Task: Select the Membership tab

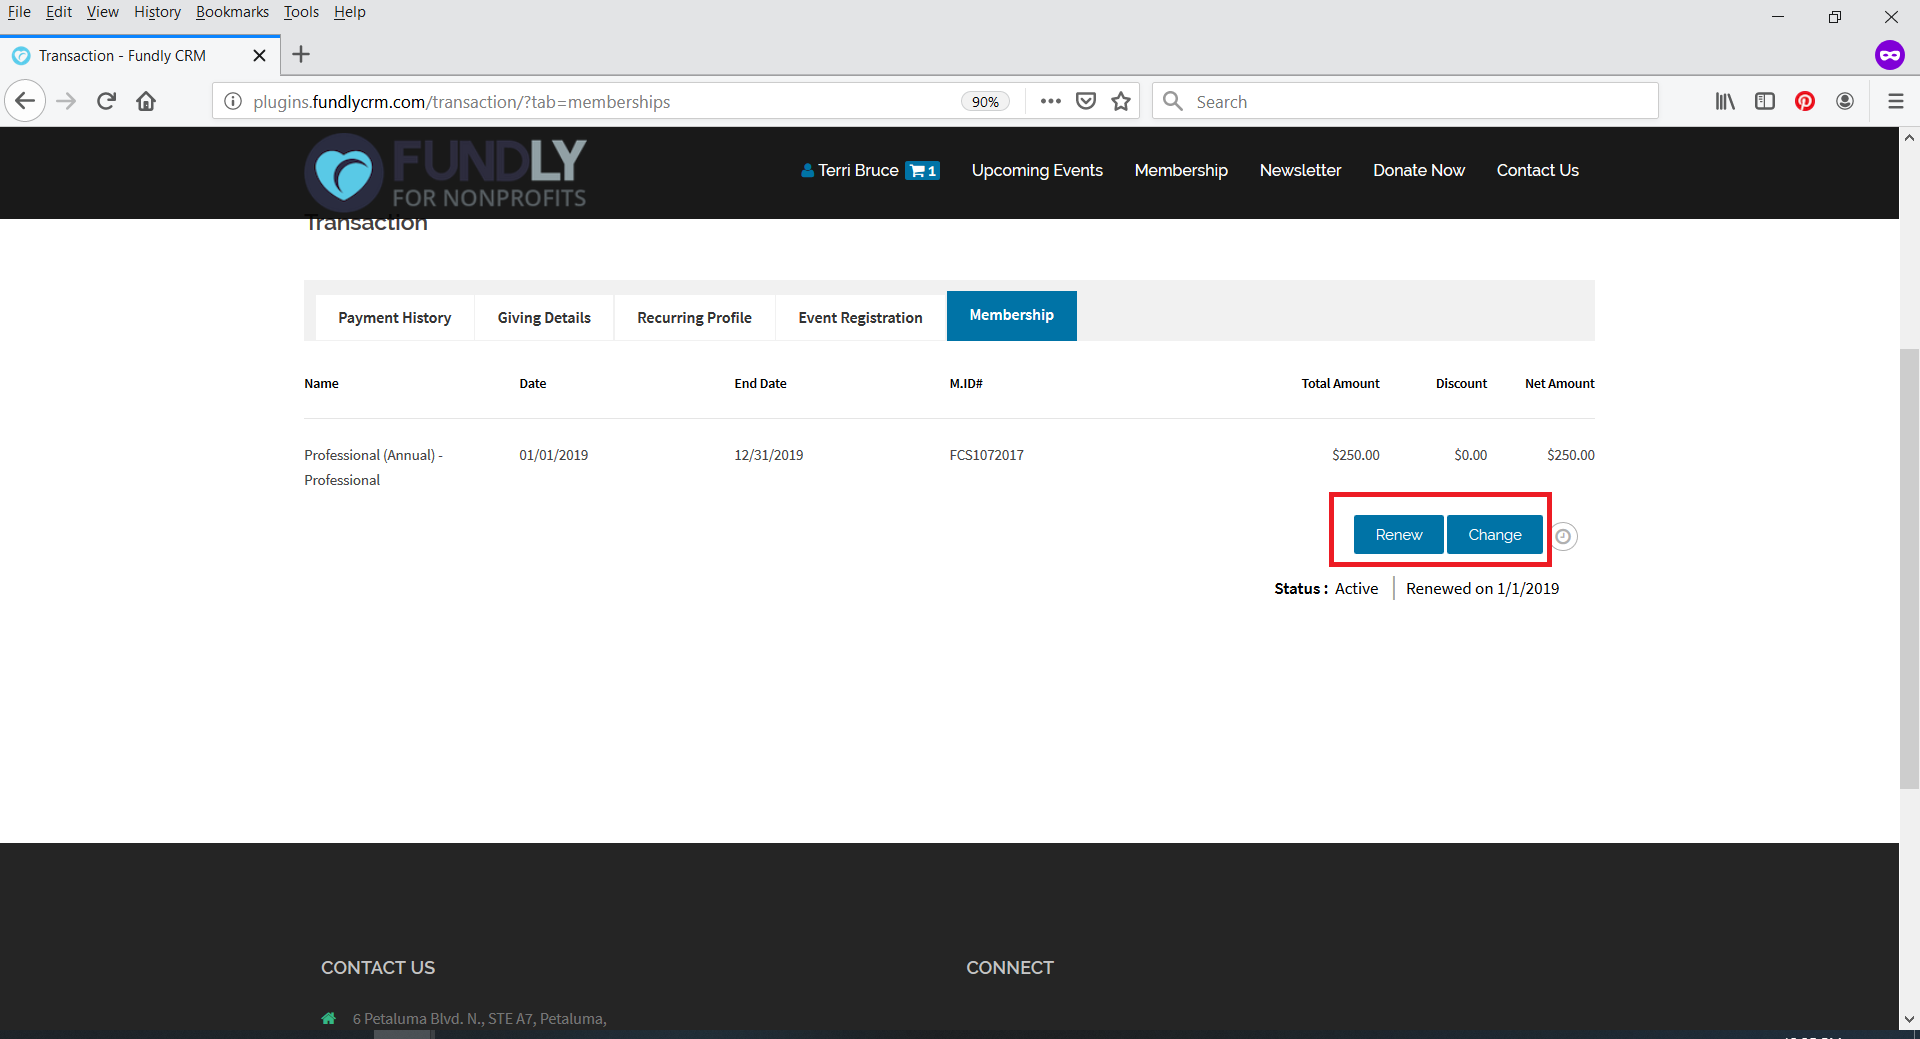Action: click(x=1011, y=316)
